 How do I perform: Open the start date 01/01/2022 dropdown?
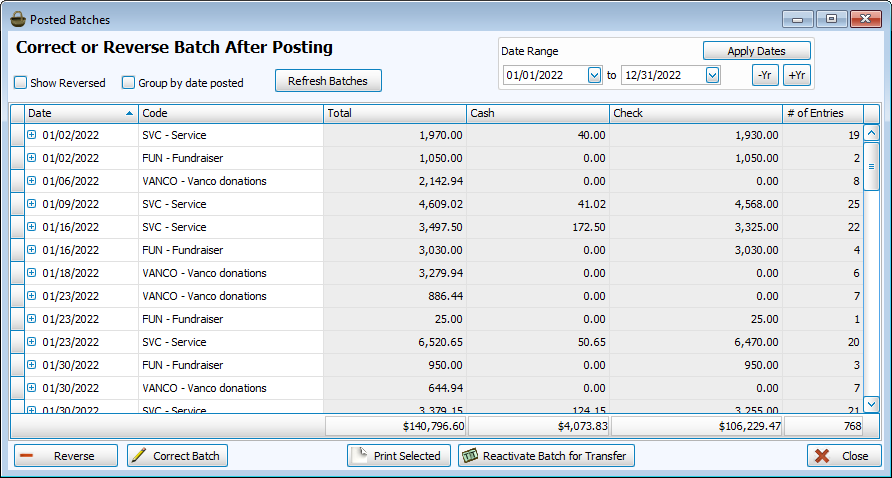point(595,75)
